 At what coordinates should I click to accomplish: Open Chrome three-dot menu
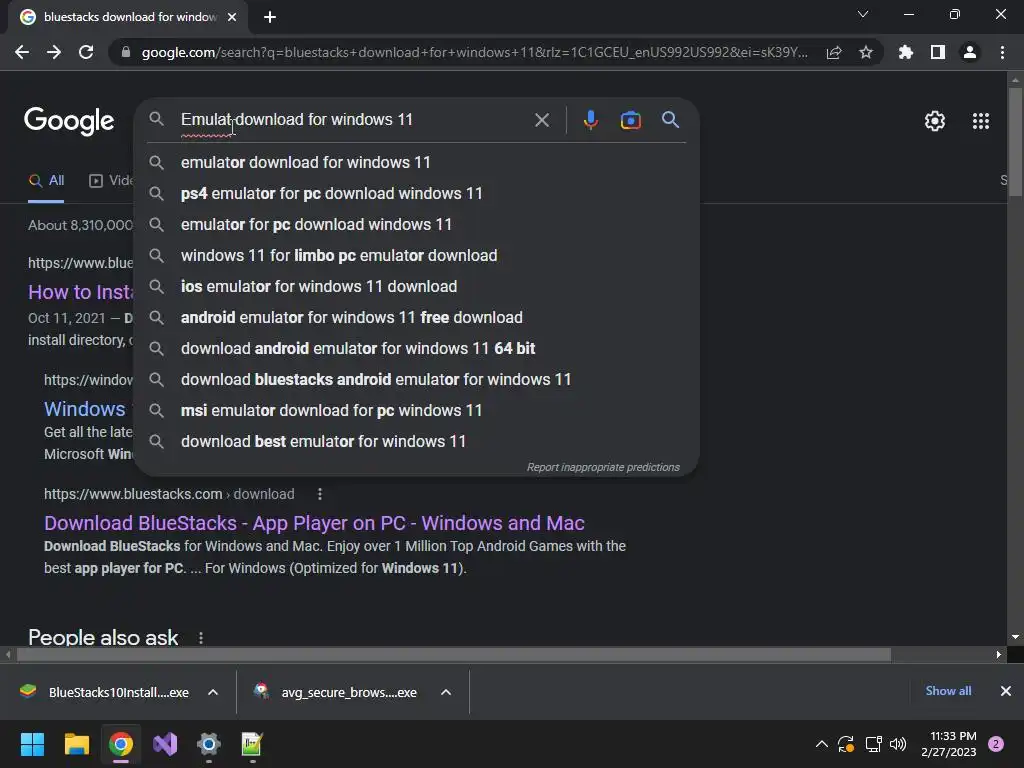point(1002,52)
